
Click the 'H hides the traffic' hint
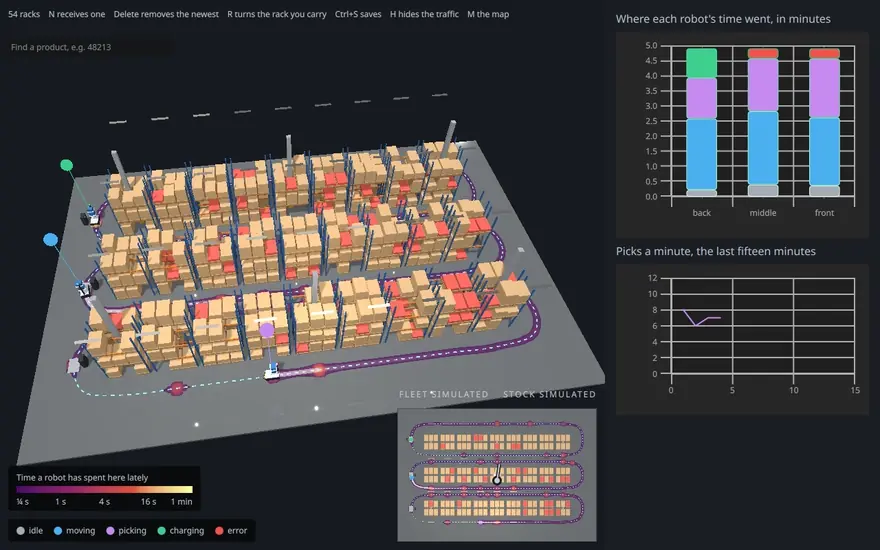tap(424, 14)
